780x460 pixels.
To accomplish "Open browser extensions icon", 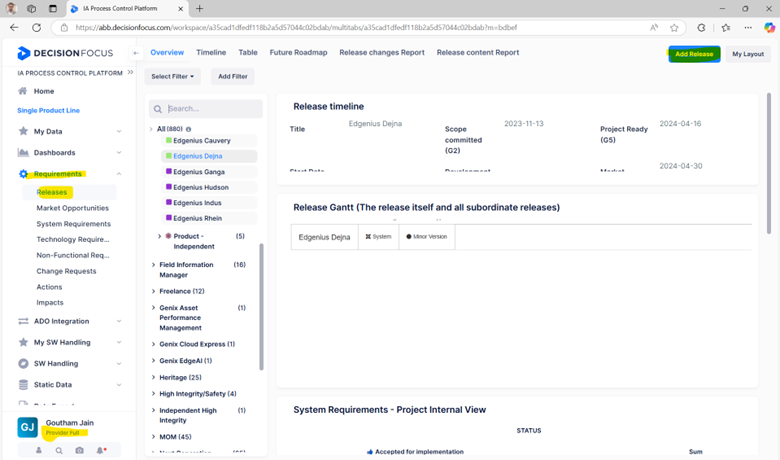I will point(701,27).
